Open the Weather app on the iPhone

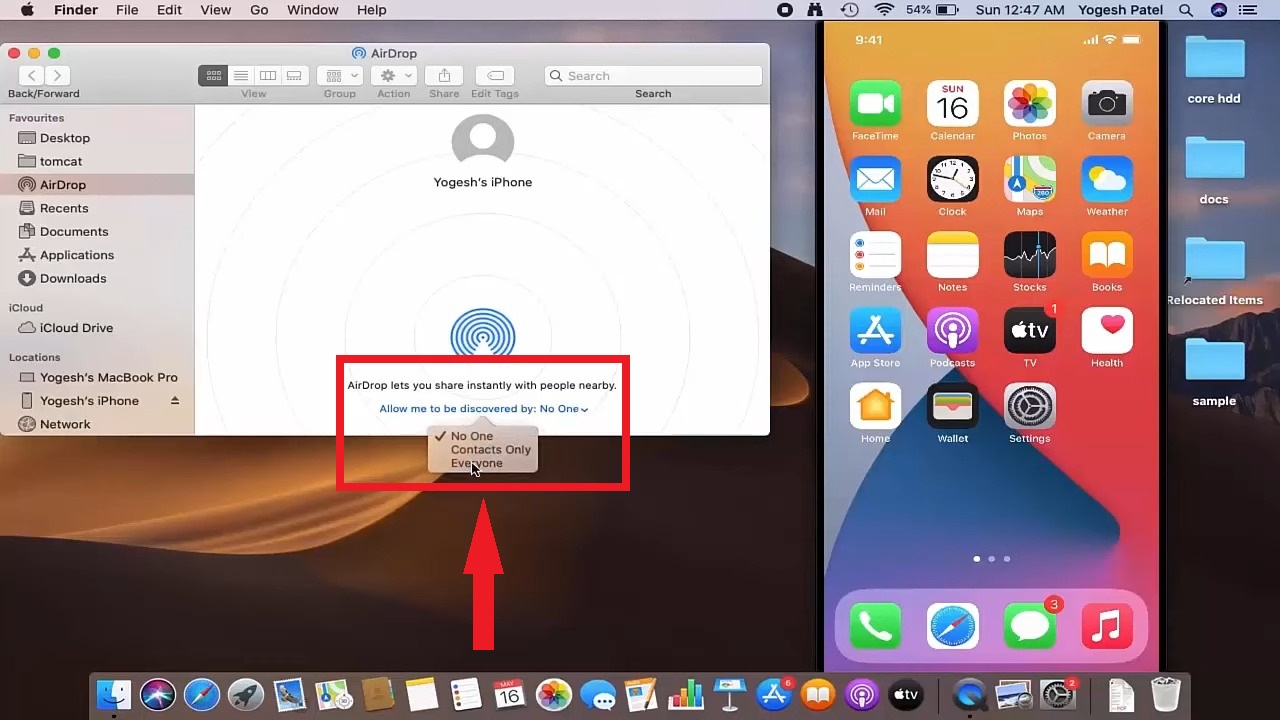1107,180
